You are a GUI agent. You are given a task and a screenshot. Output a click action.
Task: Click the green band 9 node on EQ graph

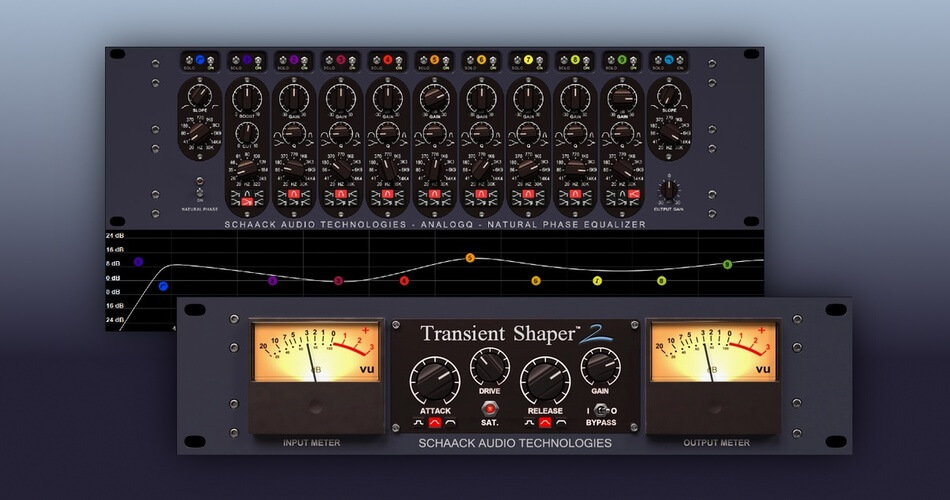point(727,264)
